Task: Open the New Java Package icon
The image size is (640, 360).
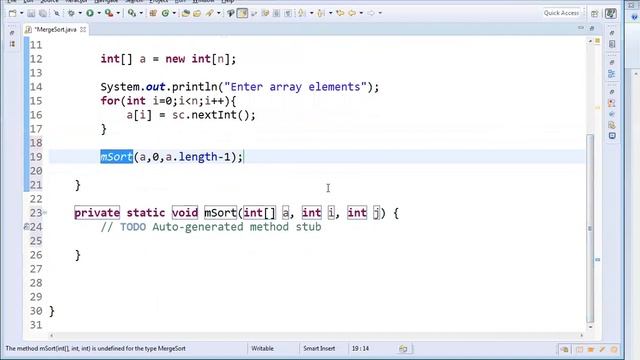Action: click(153, 13)
